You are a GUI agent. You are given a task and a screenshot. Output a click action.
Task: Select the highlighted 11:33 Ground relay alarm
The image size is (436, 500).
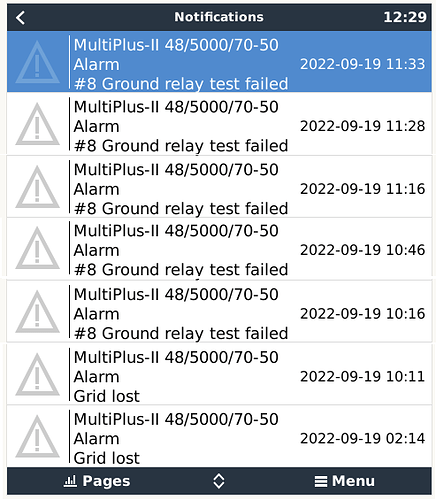[x=219, y=62]
